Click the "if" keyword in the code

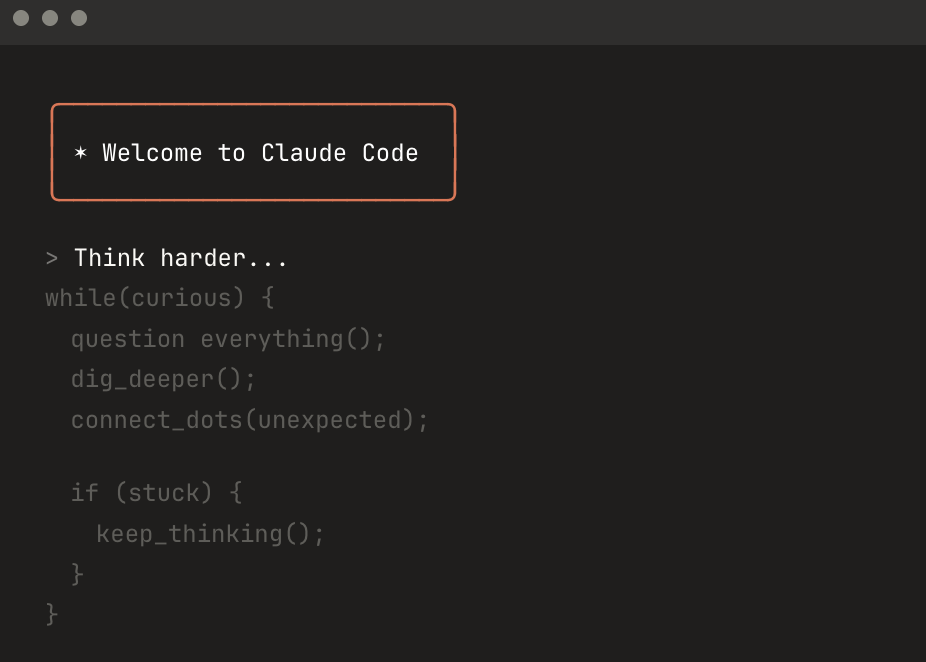point(84,493)
